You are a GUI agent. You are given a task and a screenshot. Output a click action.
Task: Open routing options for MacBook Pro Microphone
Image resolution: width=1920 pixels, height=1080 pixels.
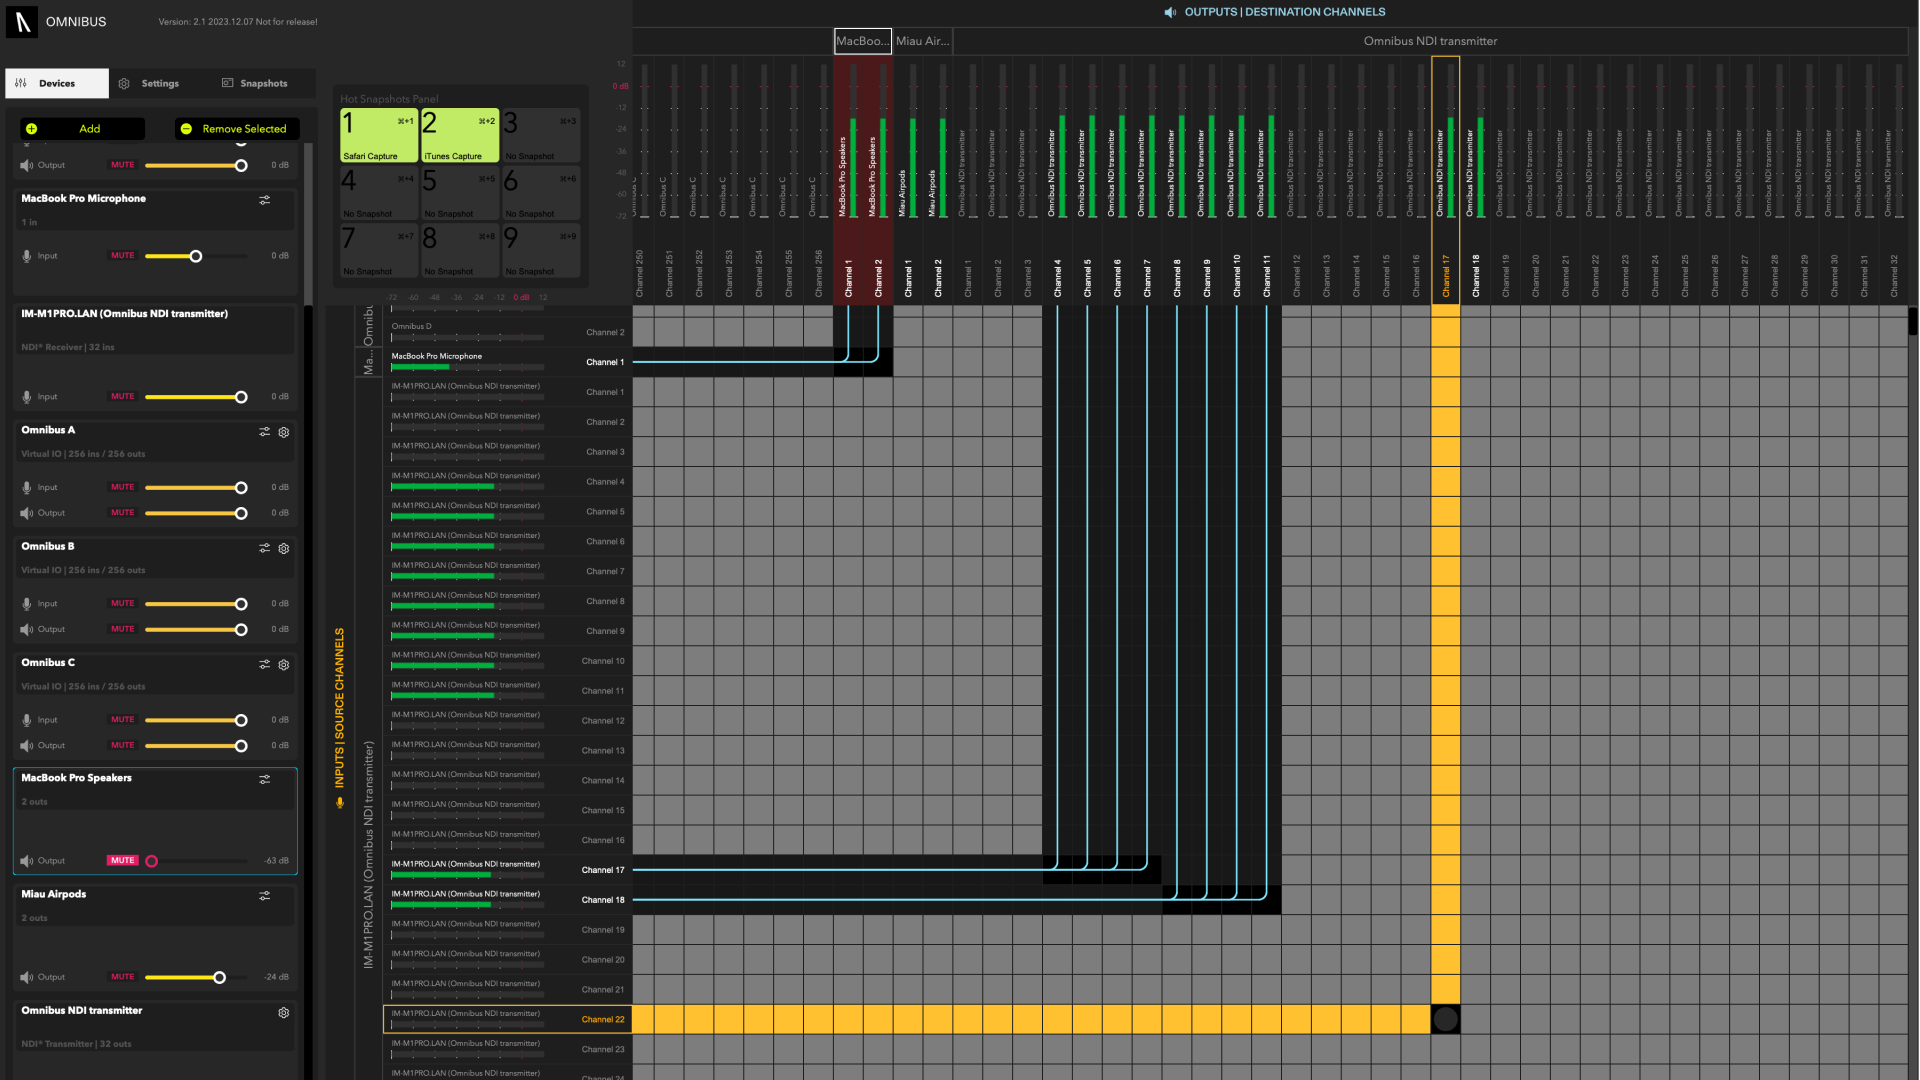click(x=265, y=200)
